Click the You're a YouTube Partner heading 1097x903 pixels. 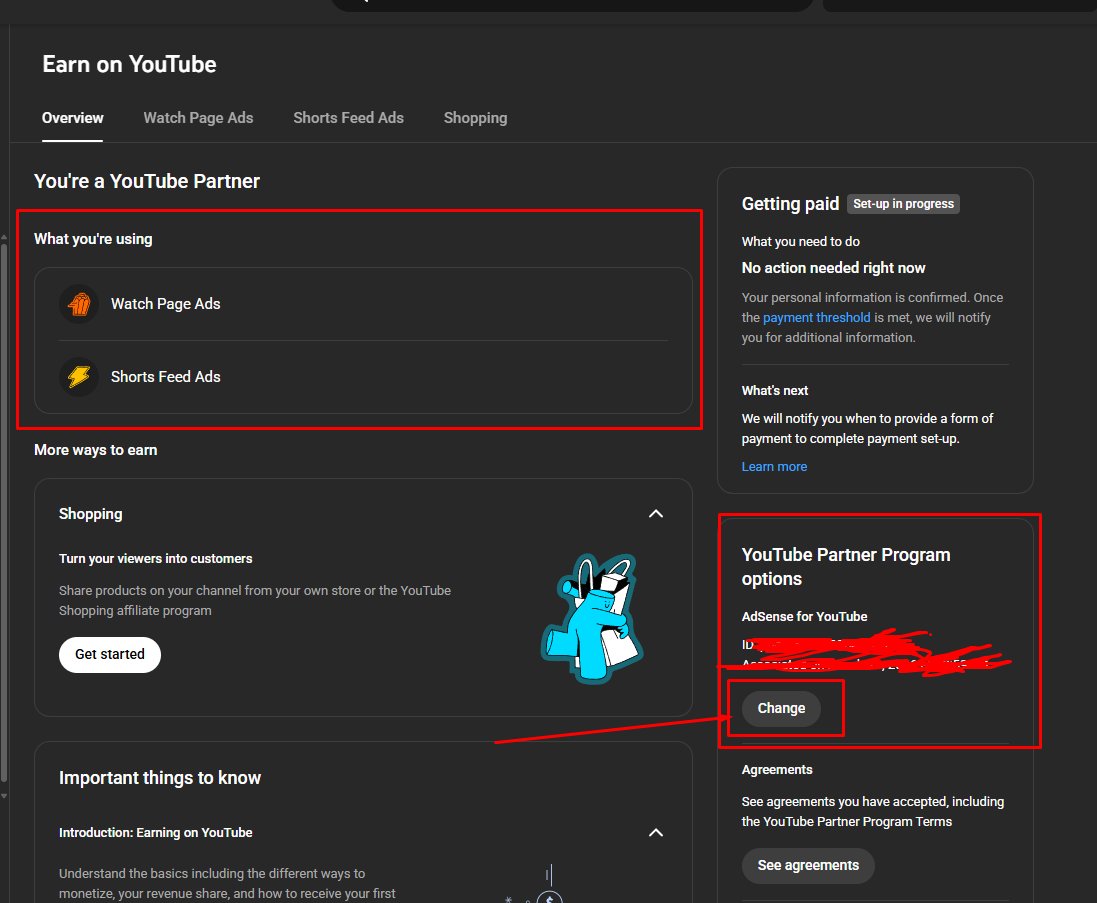[147, 181]
